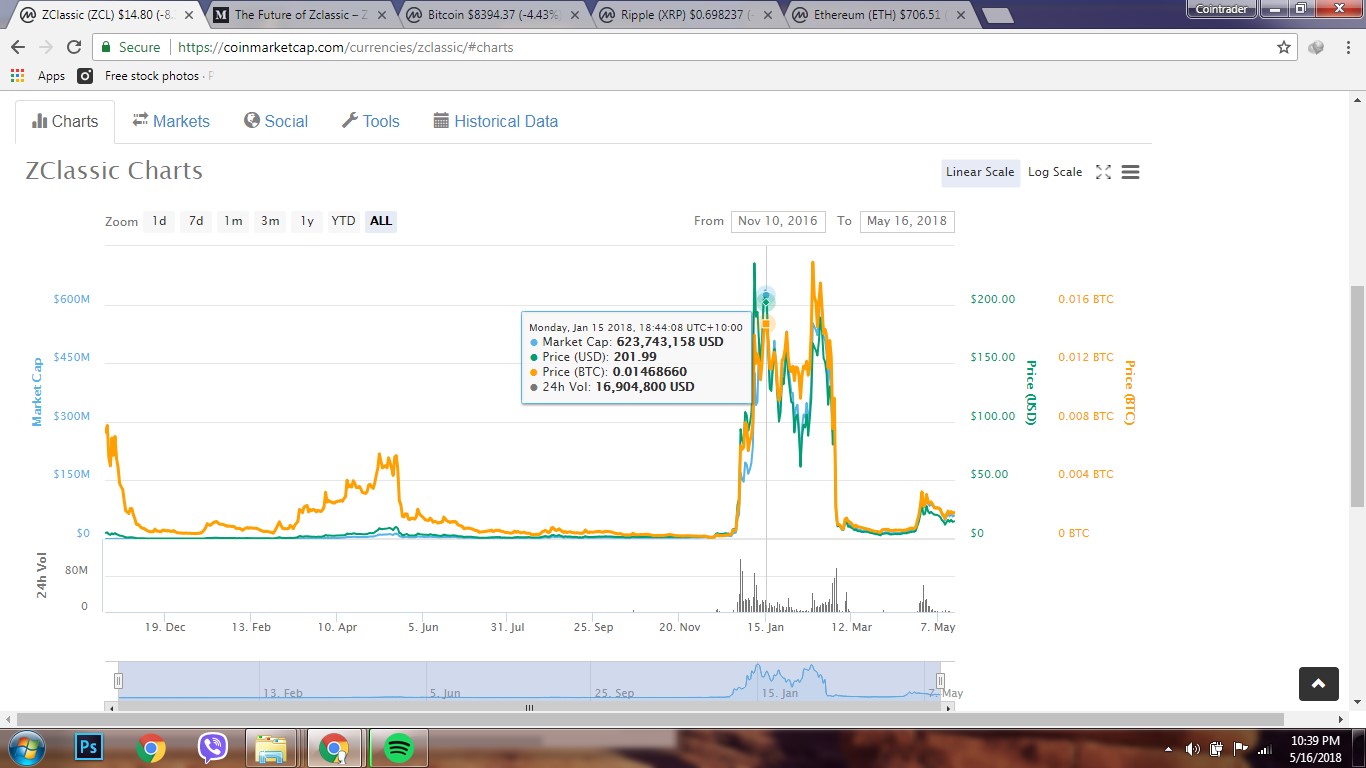
Task: Click the chart navigator scrollbar thumb
Action: (x=529, y=708)
